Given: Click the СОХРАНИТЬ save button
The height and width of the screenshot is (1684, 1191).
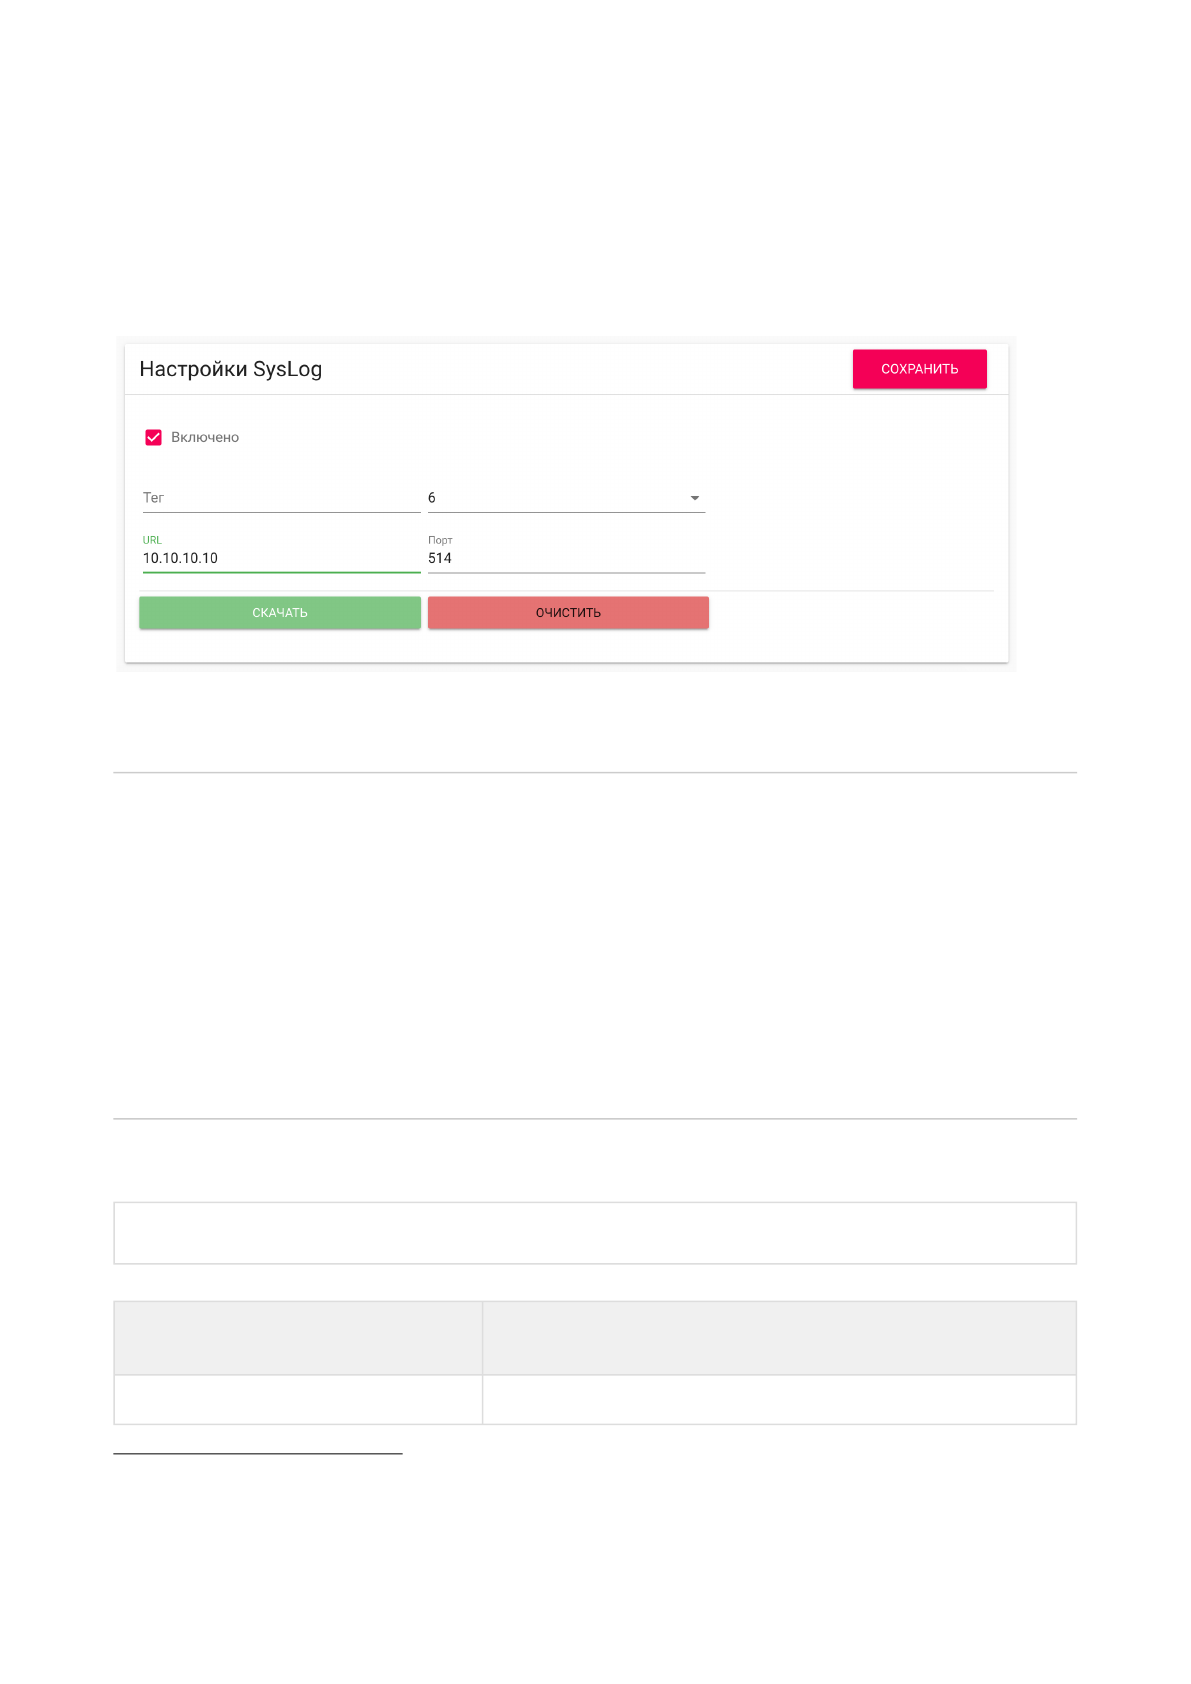Looking at the screenshot, I should coord(919,369).
